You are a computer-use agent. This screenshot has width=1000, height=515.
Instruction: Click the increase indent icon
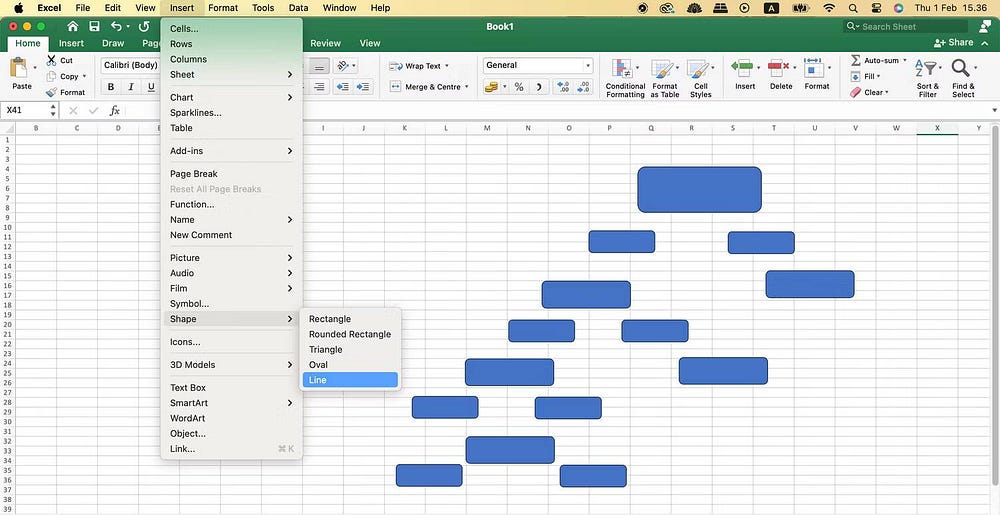(363, 87)
